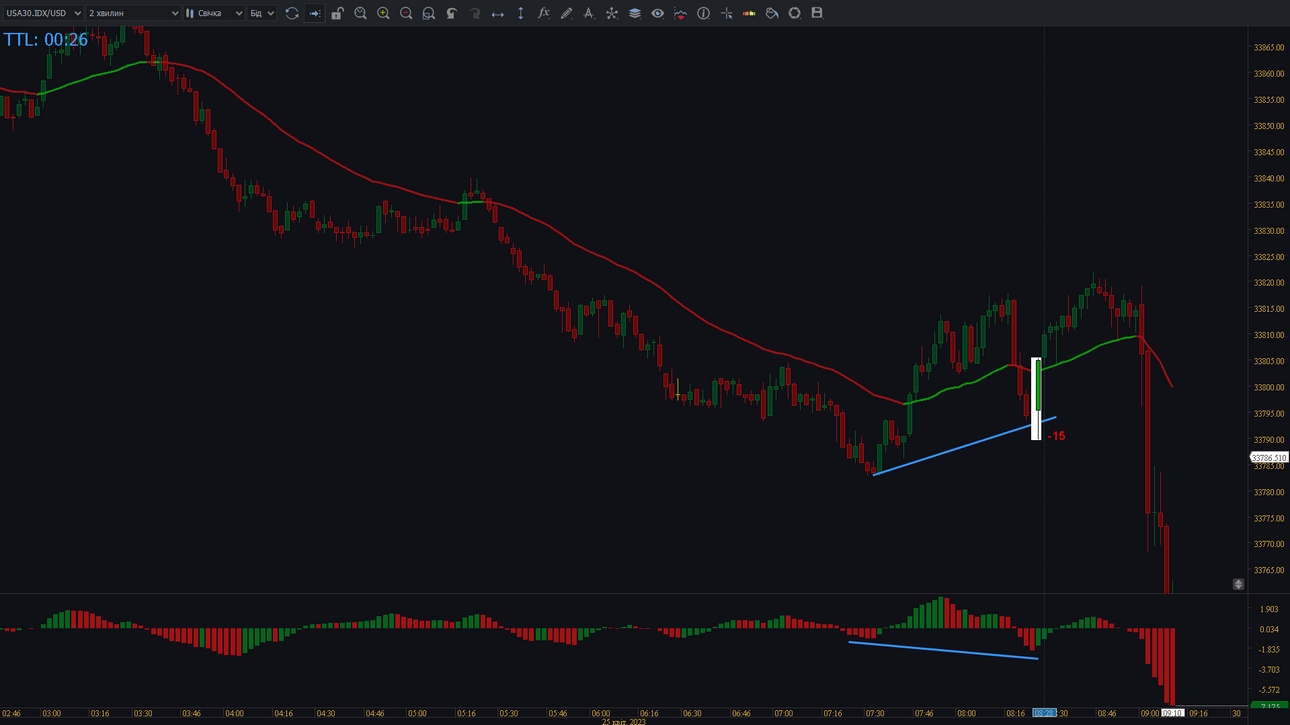Screen dimensions: 1290x725
Task: Click the 03:00 time axis label
Action: (x=51, y=714)
